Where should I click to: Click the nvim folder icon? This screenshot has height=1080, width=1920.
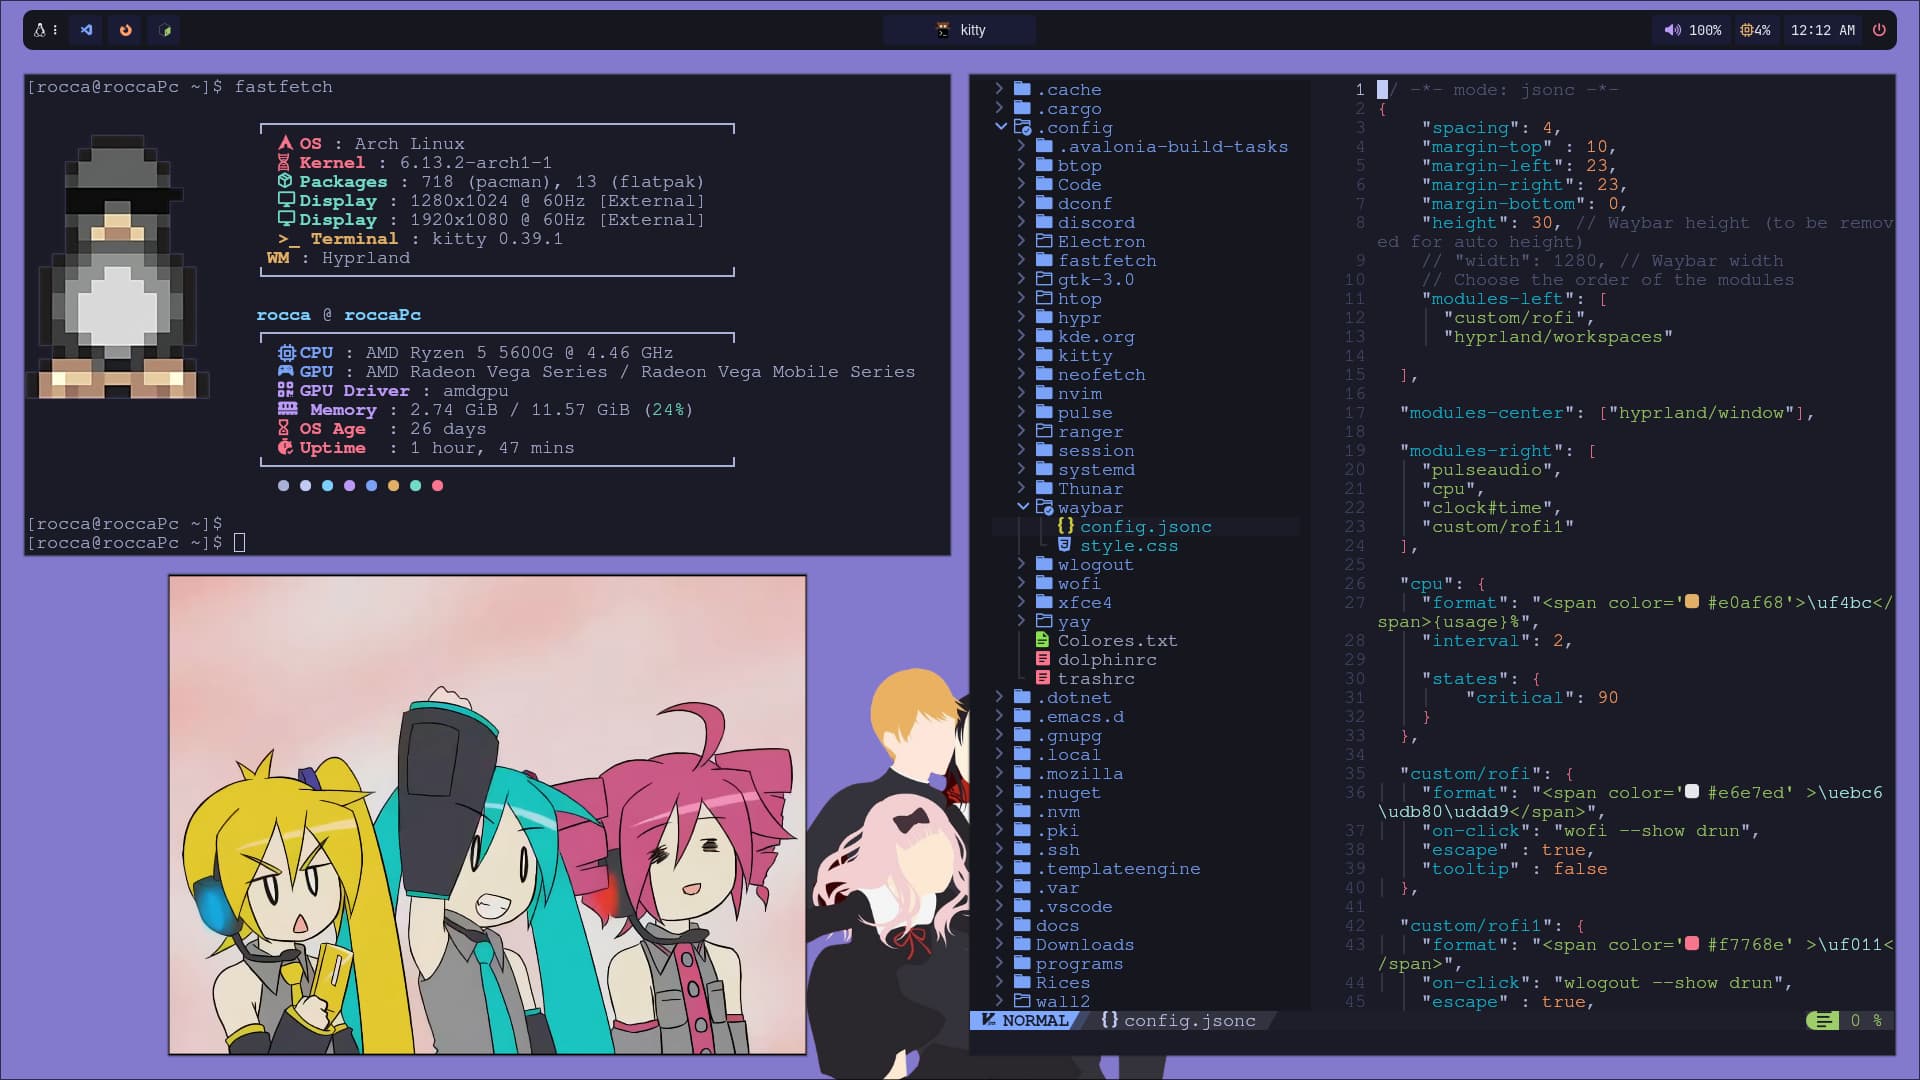(1044, 393)
